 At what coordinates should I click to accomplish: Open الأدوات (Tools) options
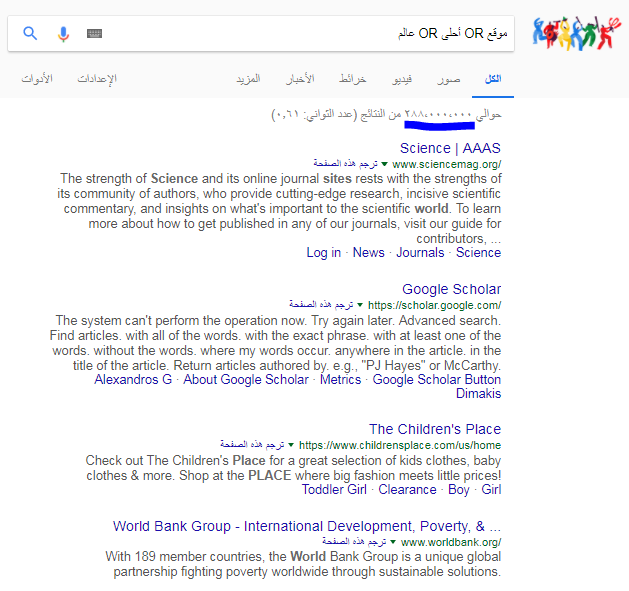(37, 79)
